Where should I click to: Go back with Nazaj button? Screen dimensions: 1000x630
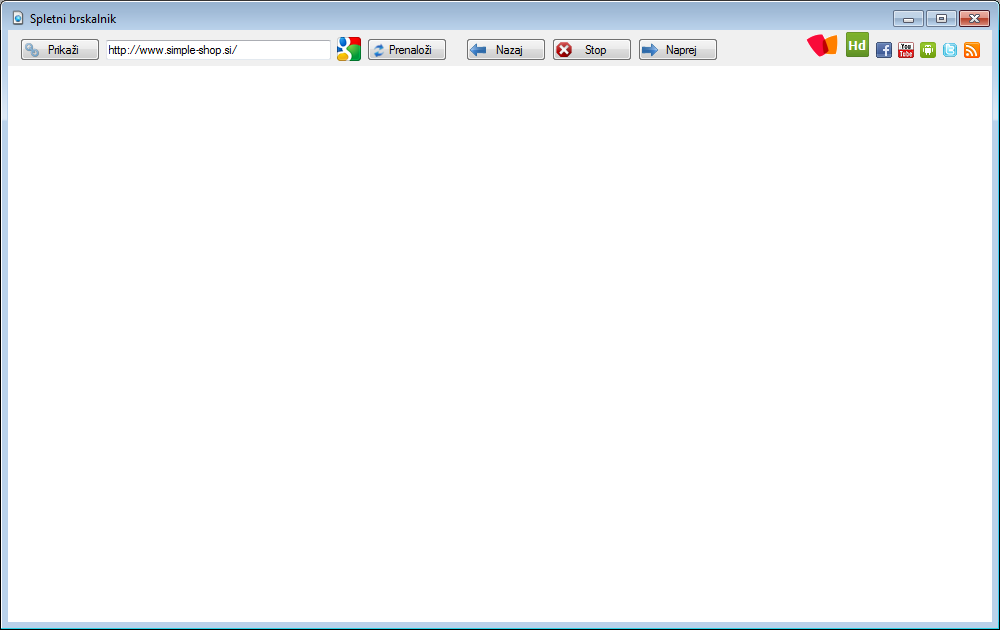tap(506, 50)
